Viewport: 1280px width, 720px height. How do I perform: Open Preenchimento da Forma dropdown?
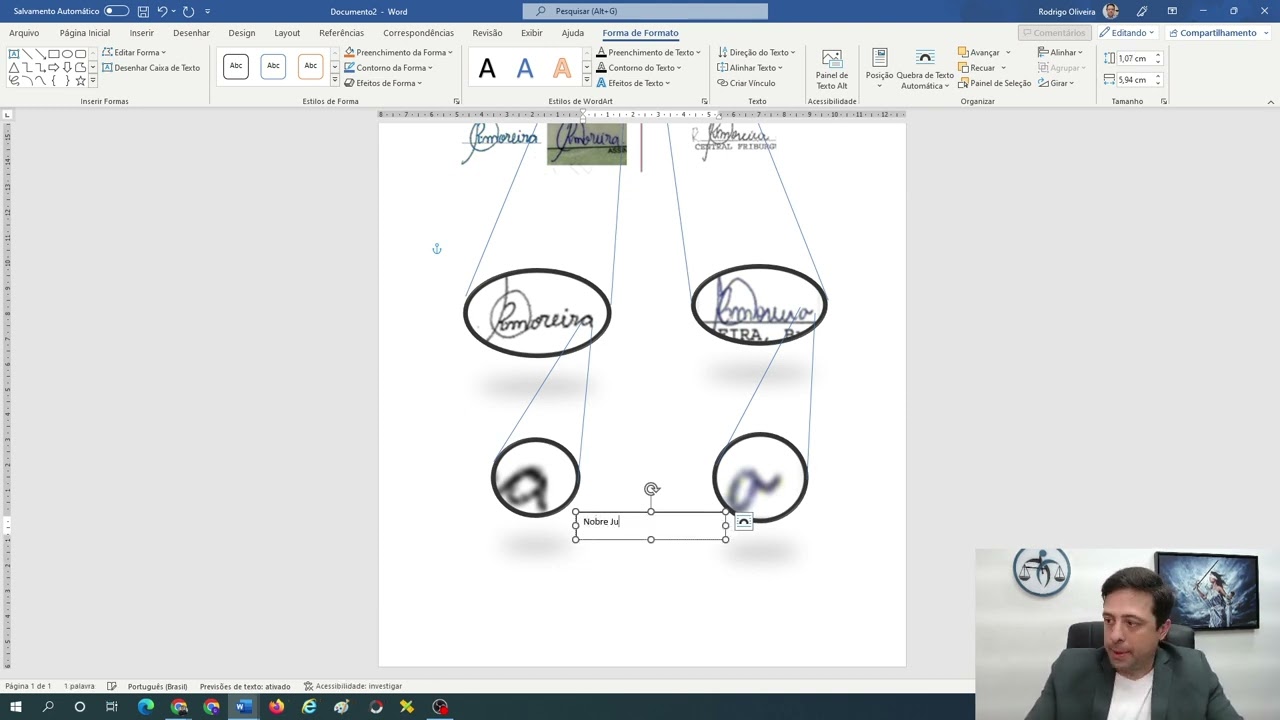pyautogui.click(x=398, y=52)
